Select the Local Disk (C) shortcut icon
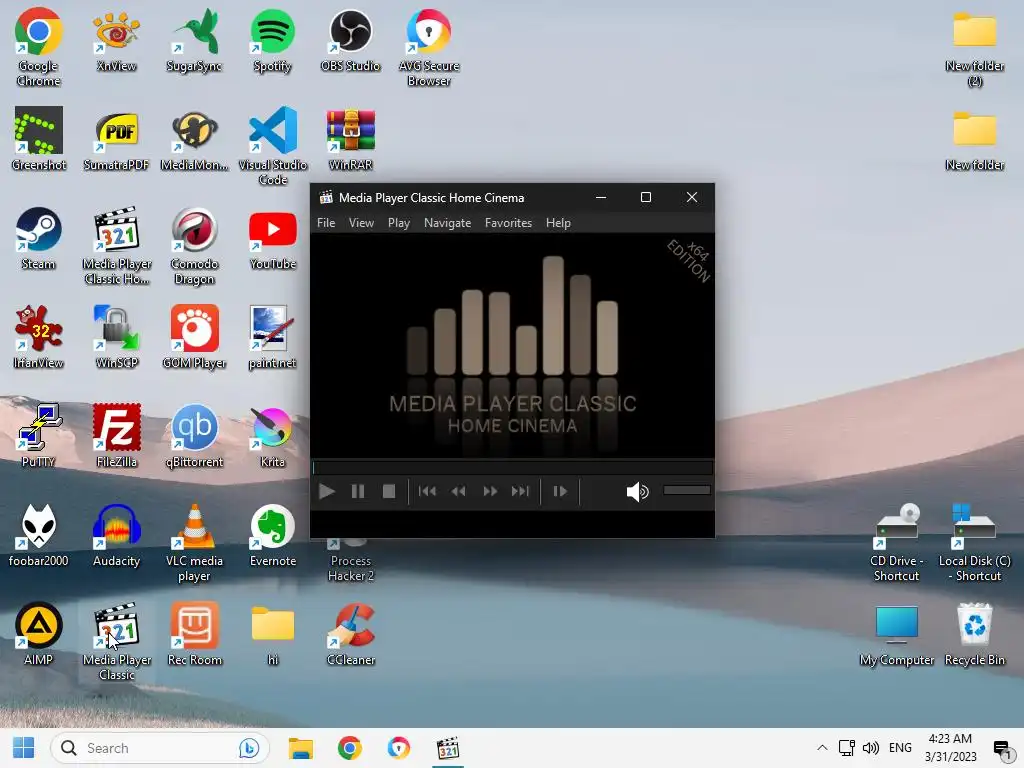Image resolution: width=1024 pixels, height=768 pixels. (x=974, y=542)
